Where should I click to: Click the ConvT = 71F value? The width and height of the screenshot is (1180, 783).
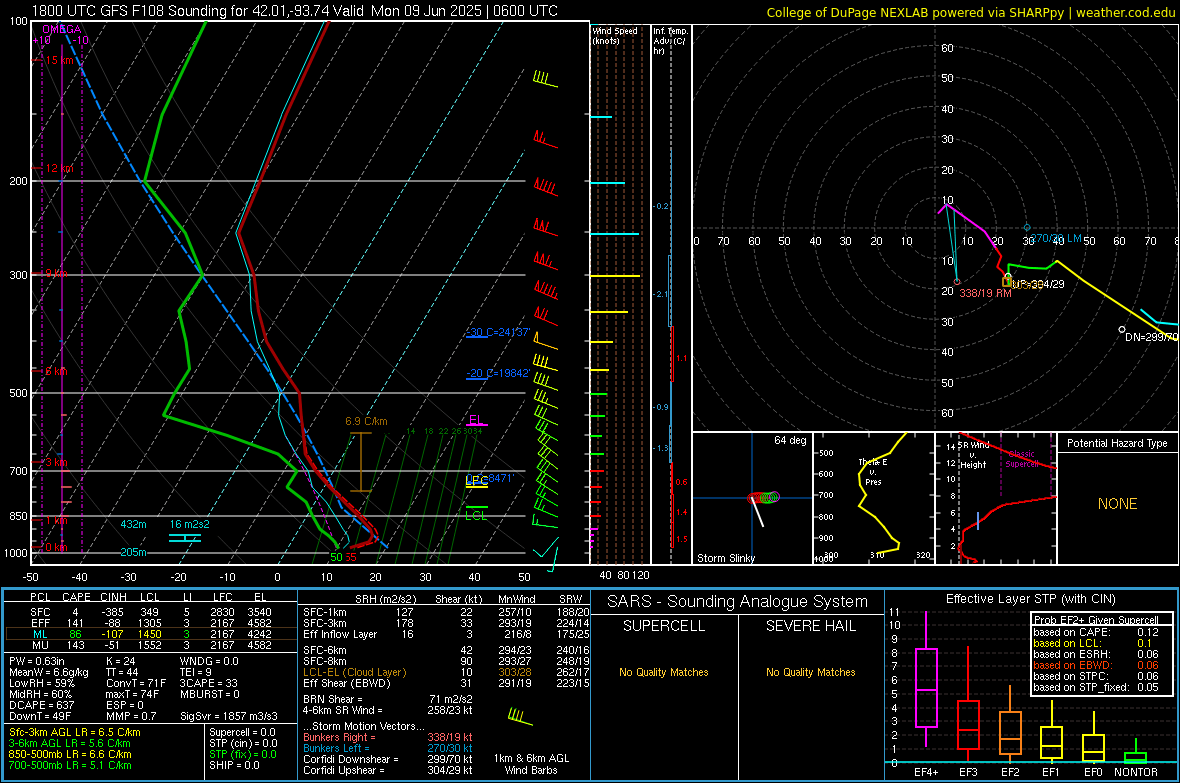tap(136, 683)
